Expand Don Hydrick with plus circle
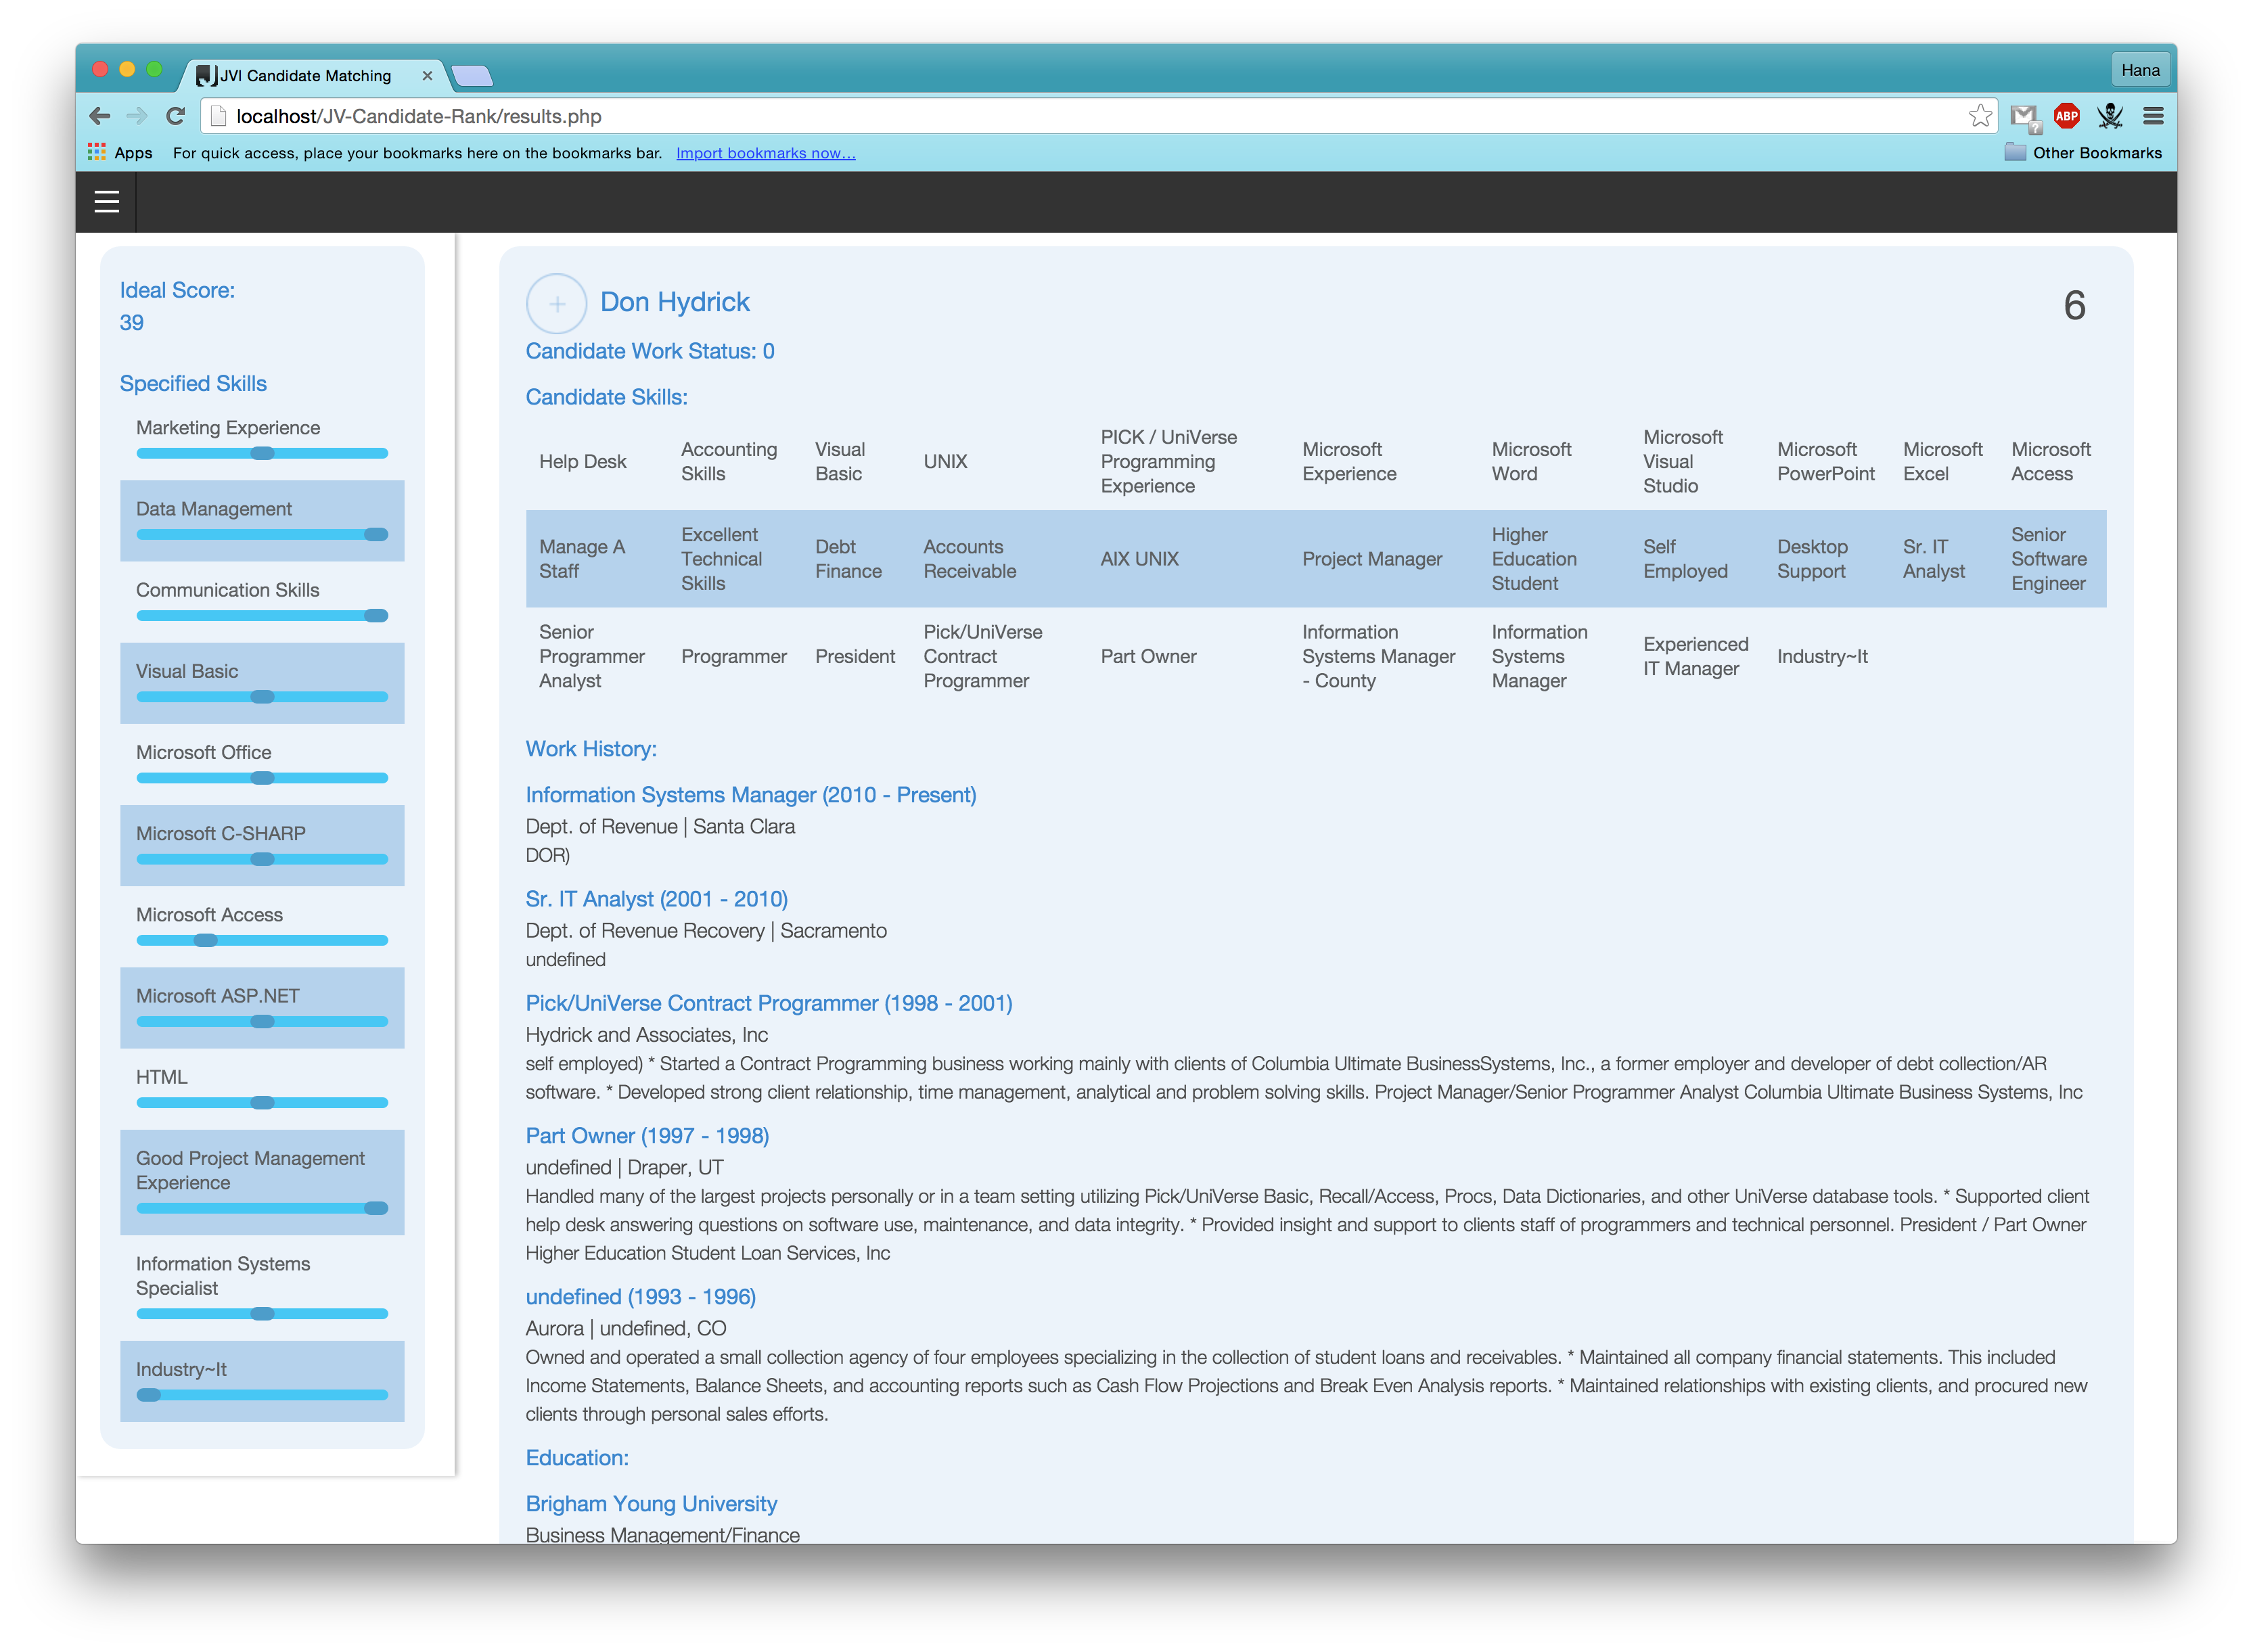The image size is (2253, 1652). (x=556, y=303)
